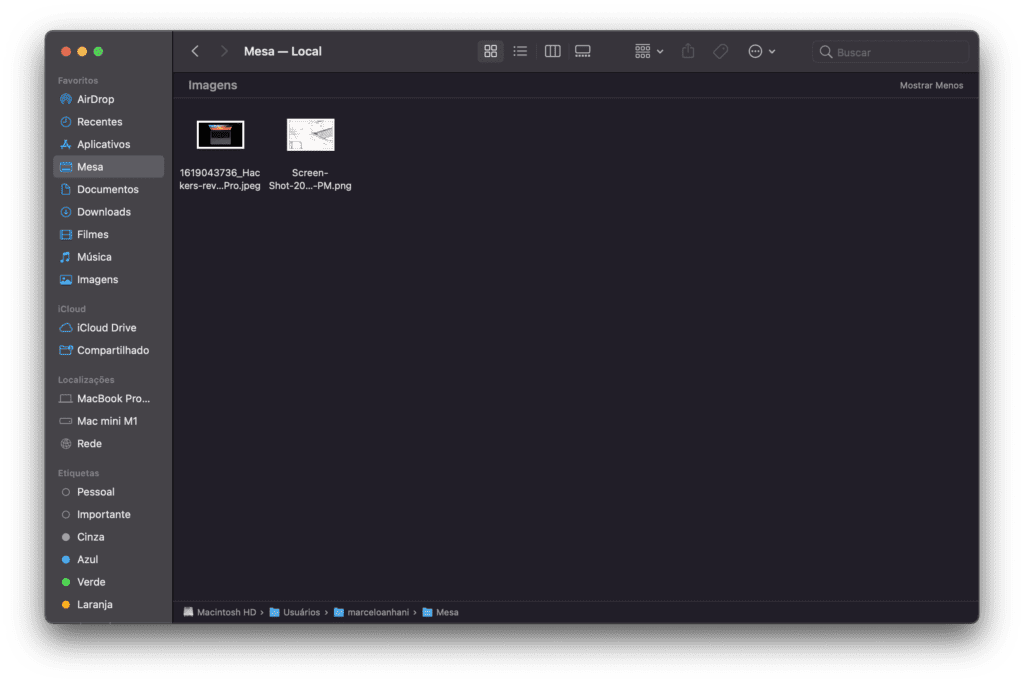Viewport: 1024px width, 683px height.
Task: Select the Azul blue tag
Action: point(87,559)
